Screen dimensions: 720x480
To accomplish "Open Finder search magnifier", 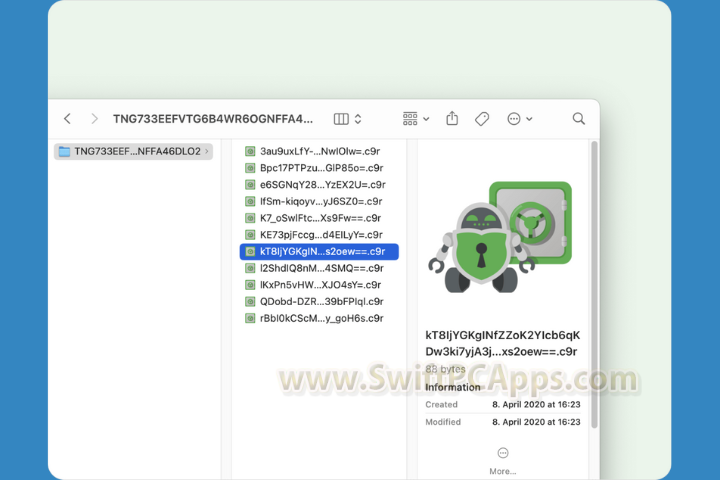I will point(579,119).
